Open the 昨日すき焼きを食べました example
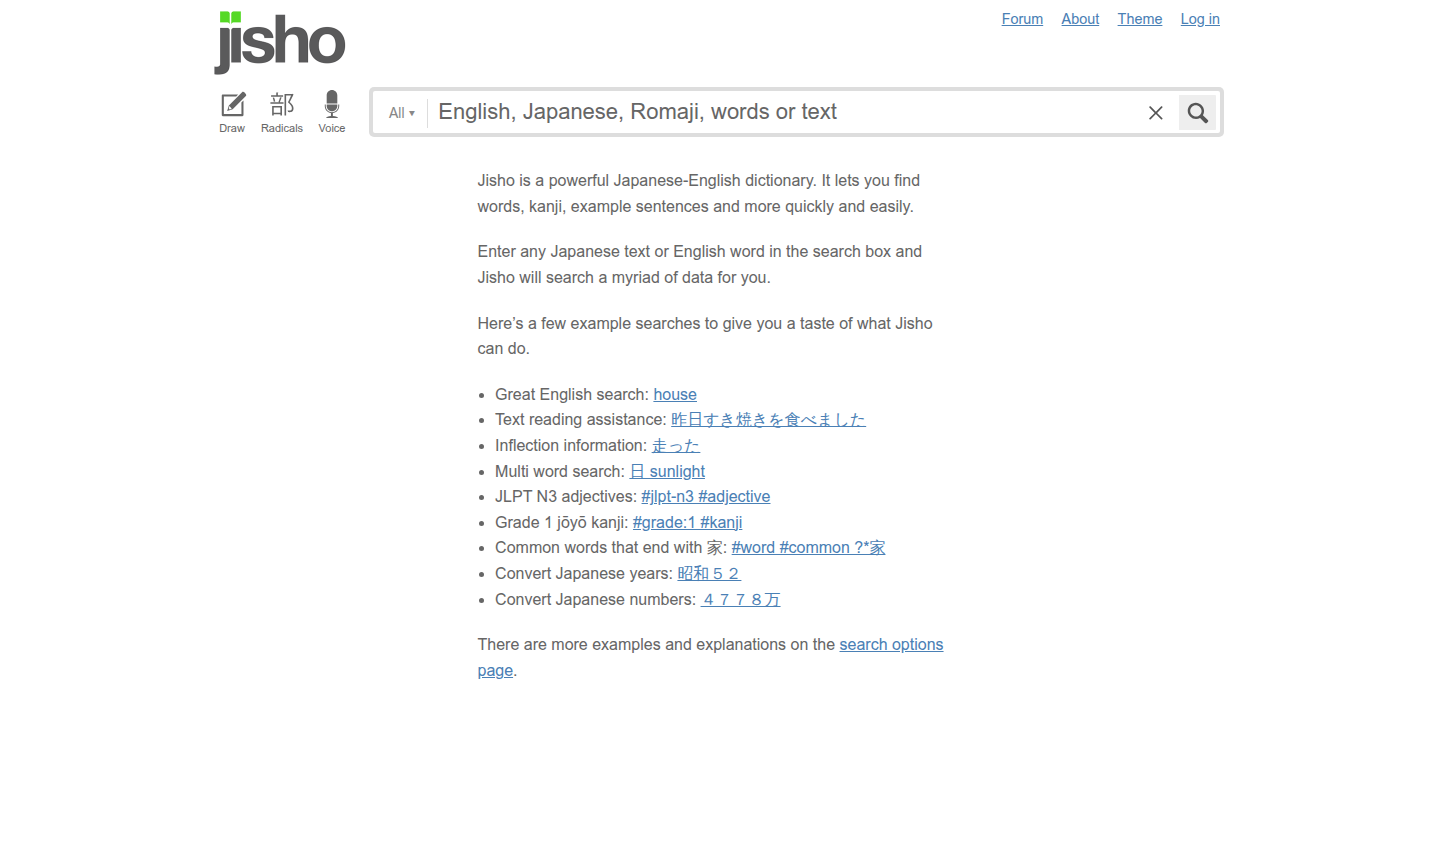1440x862 pixels. [x=767, y=420]
